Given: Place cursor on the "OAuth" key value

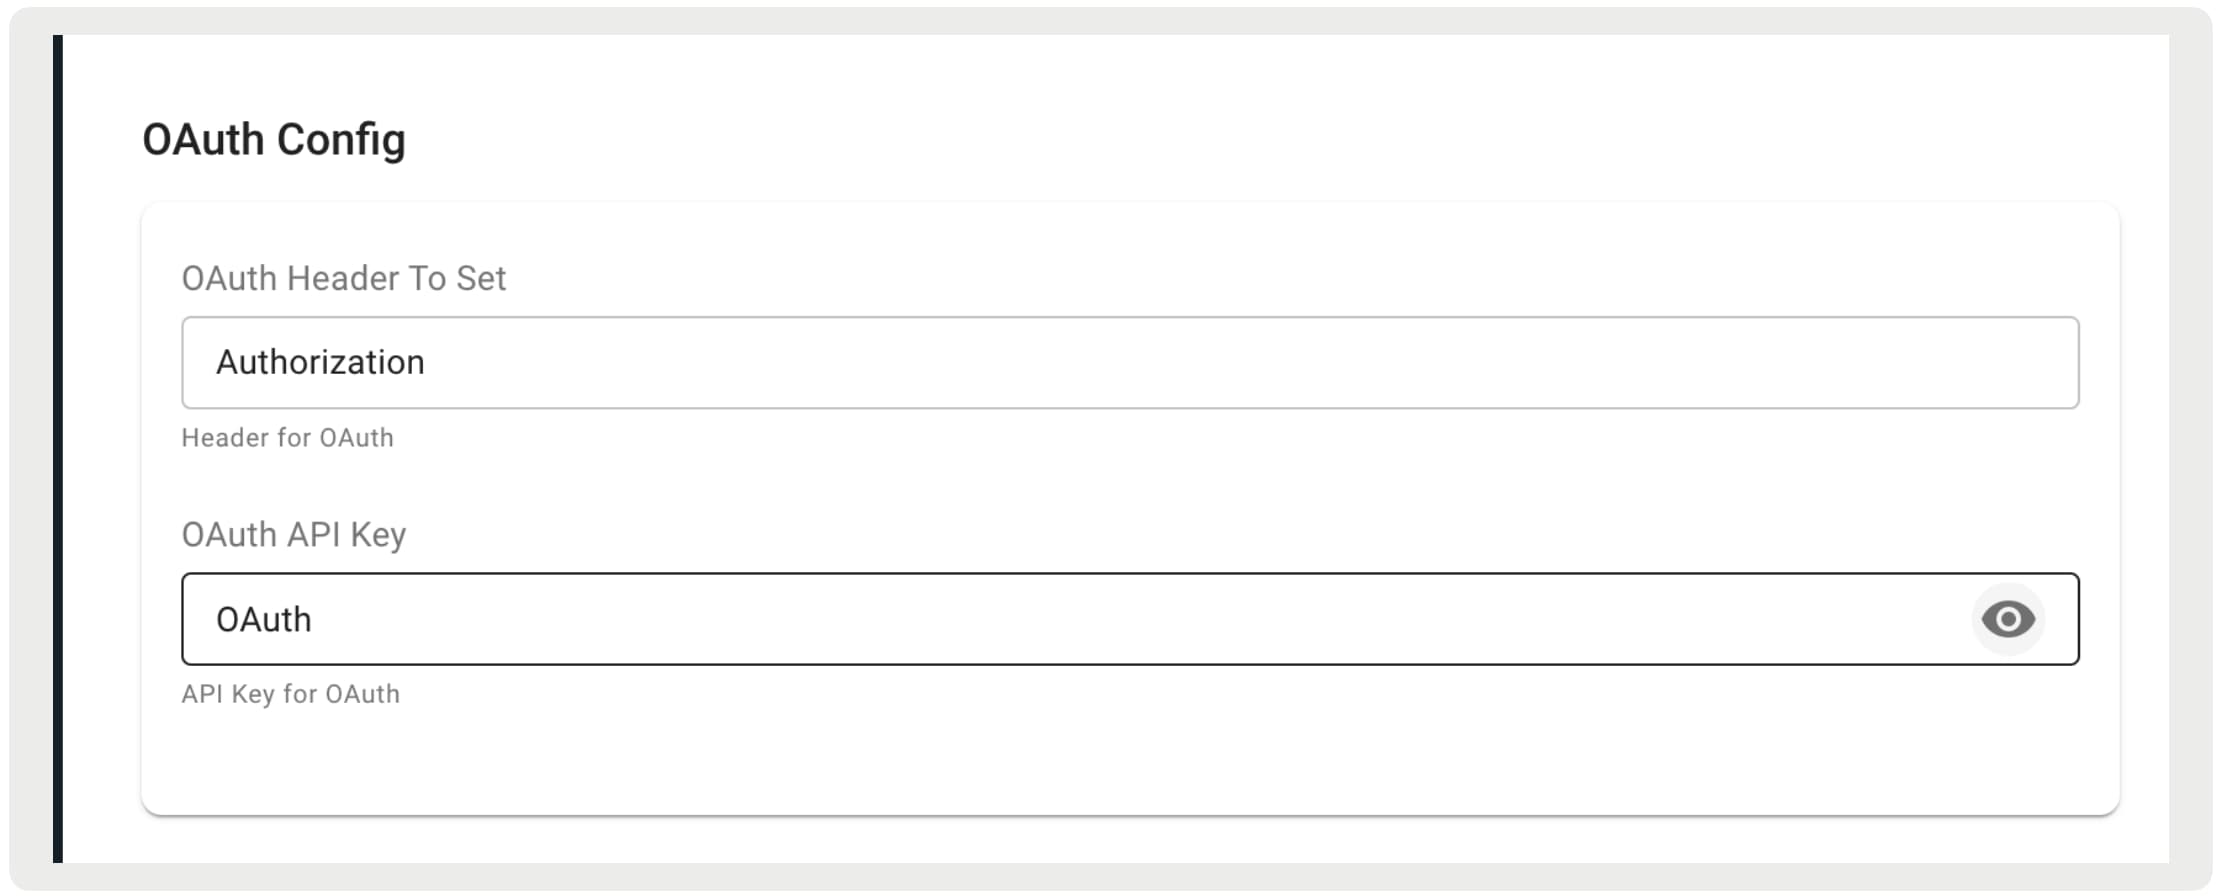Looking at the screenshot, I should (x=263, y=620).
